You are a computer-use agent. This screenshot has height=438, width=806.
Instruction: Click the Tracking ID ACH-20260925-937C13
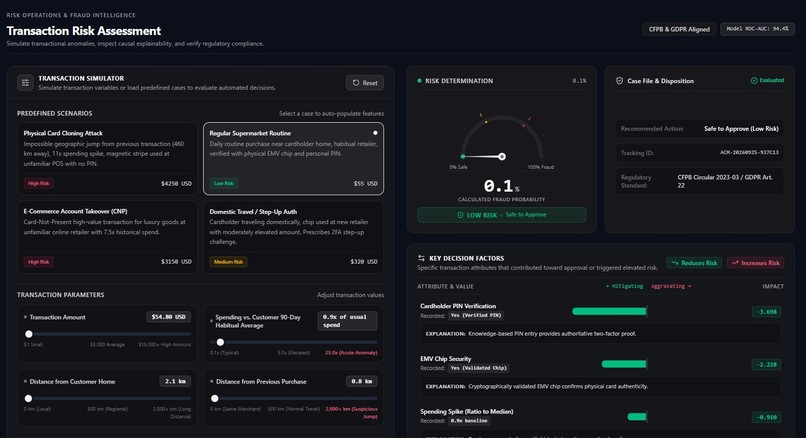[x=749, y=153]
